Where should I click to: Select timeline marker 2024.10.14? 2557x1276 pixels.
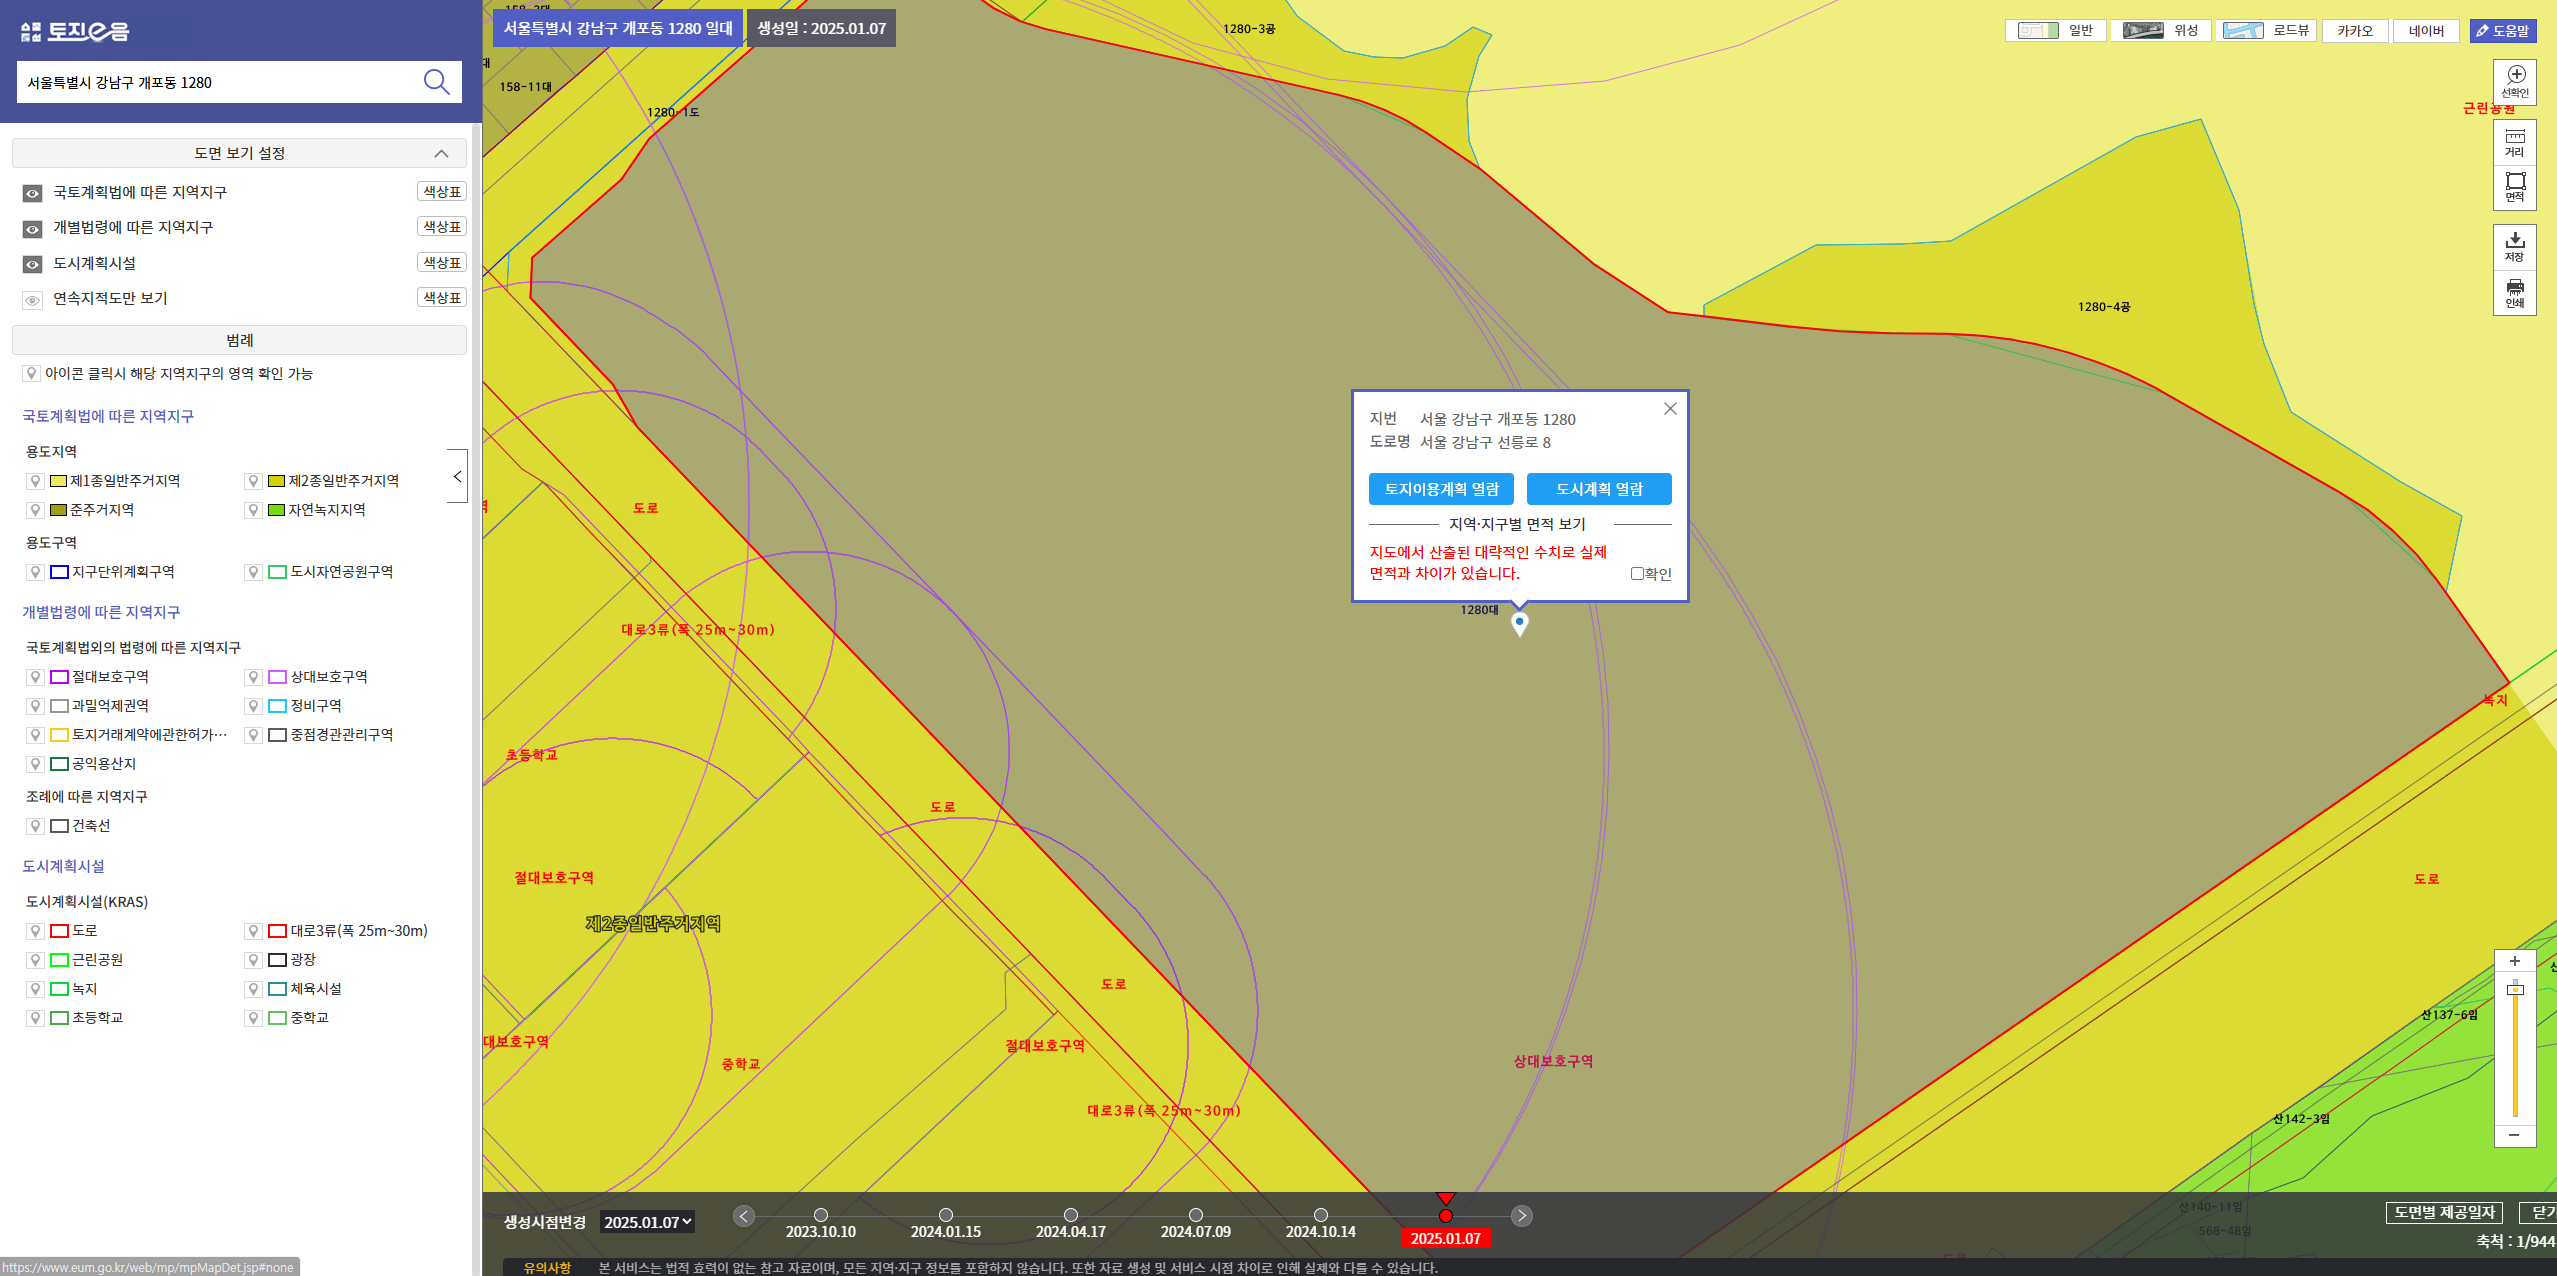tap(1321, 1215)
